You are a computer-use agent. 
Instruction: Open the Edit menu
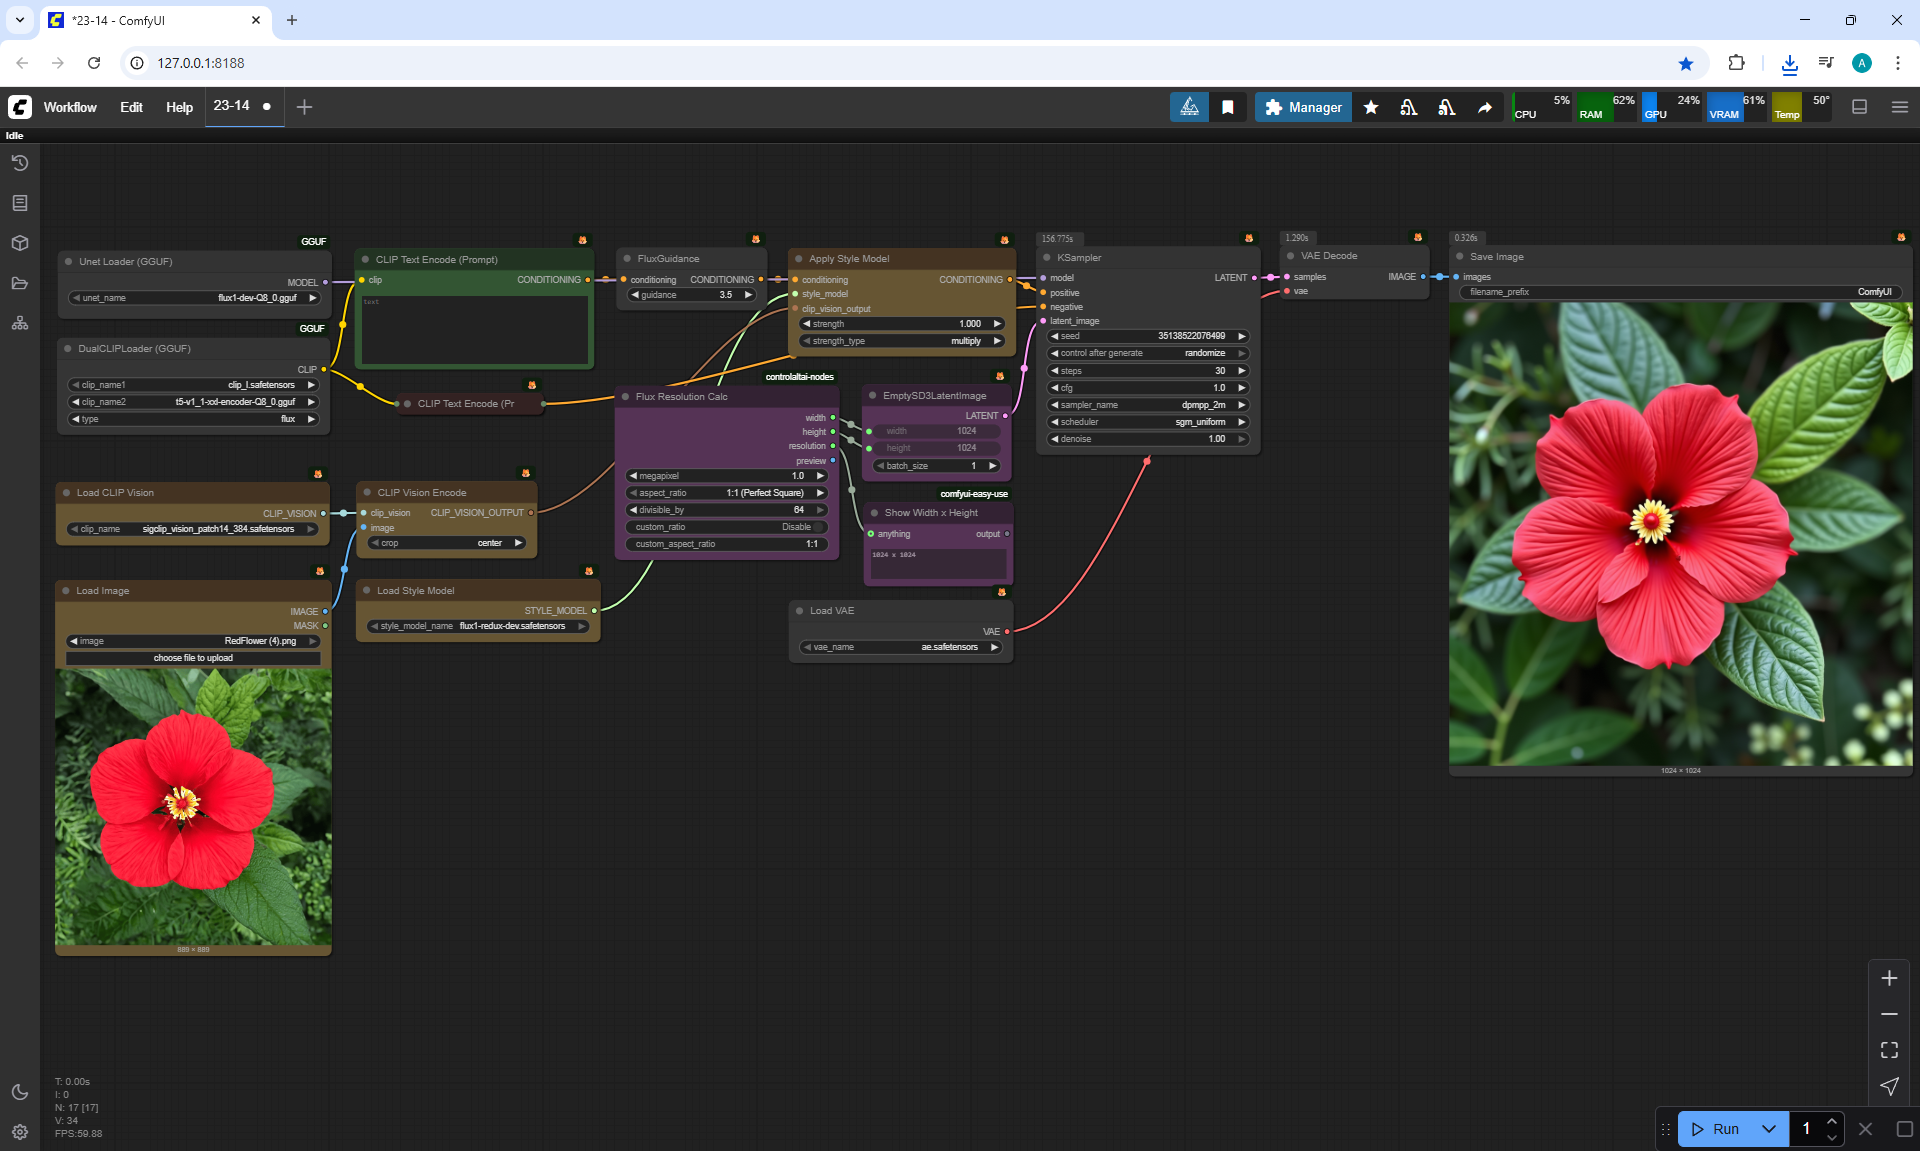coord(131,107)
